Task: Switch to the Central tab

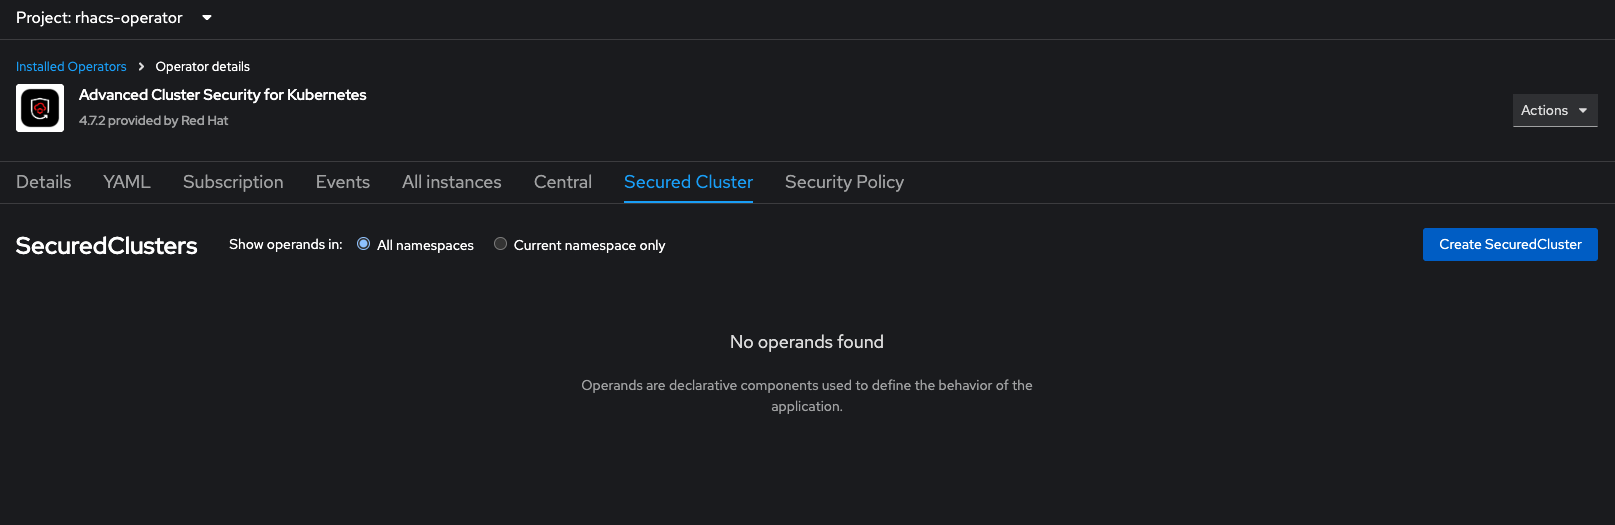Action: pos(563,182)
